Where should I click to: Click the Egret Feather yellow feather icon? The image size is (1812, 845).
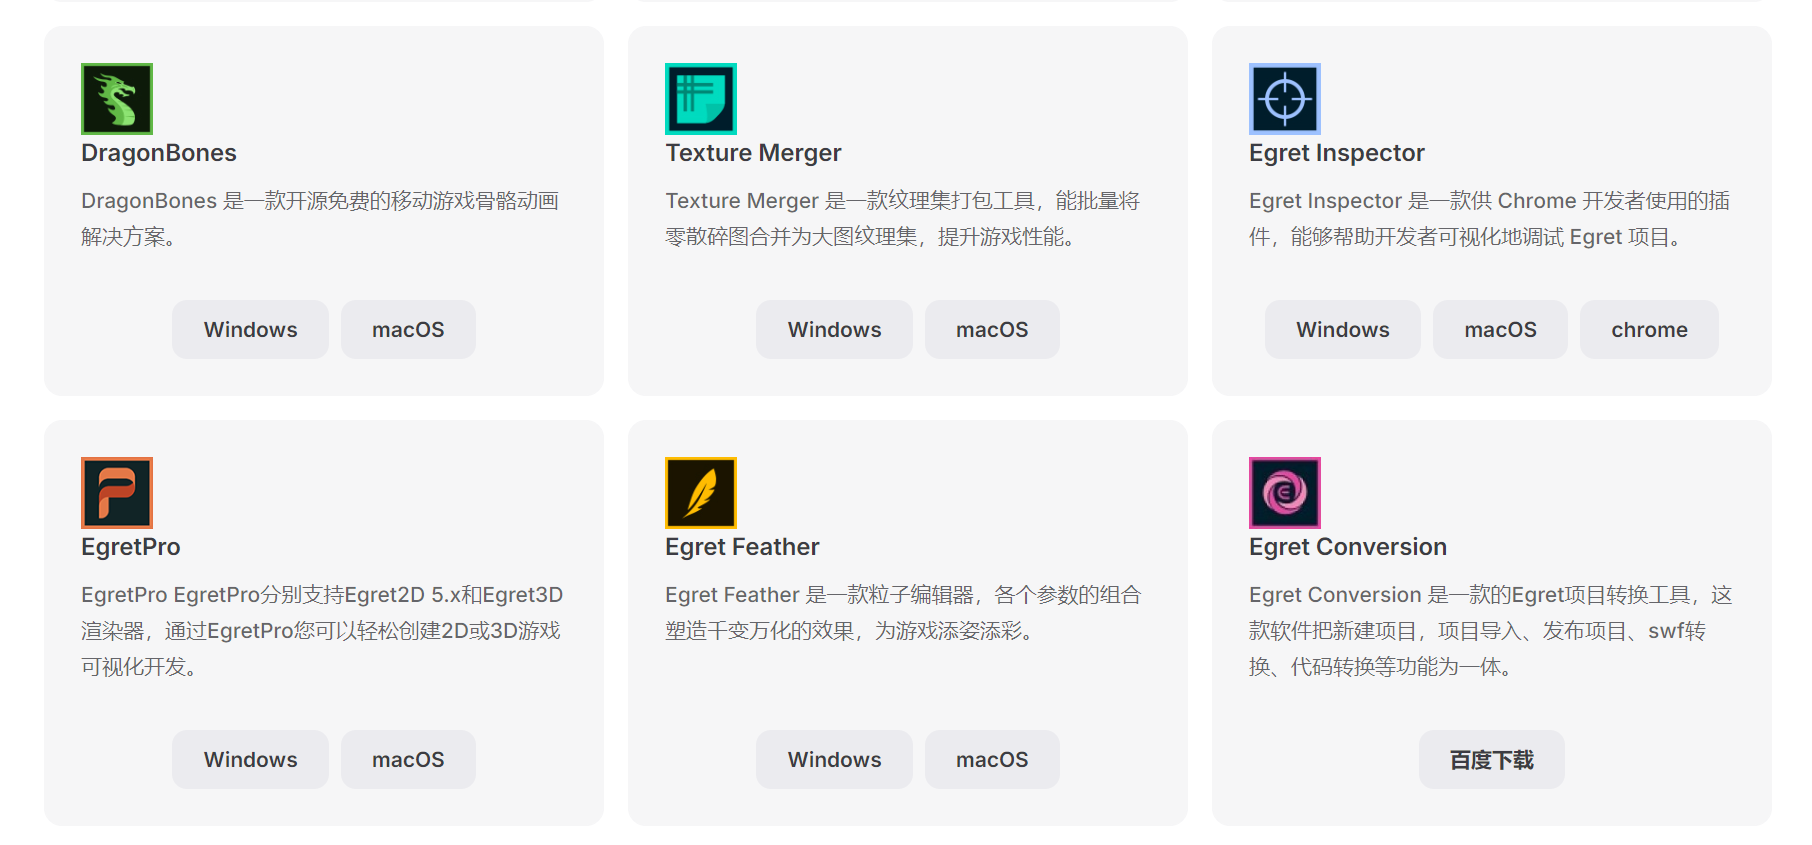pyautogui.click(x=701, y=493)
